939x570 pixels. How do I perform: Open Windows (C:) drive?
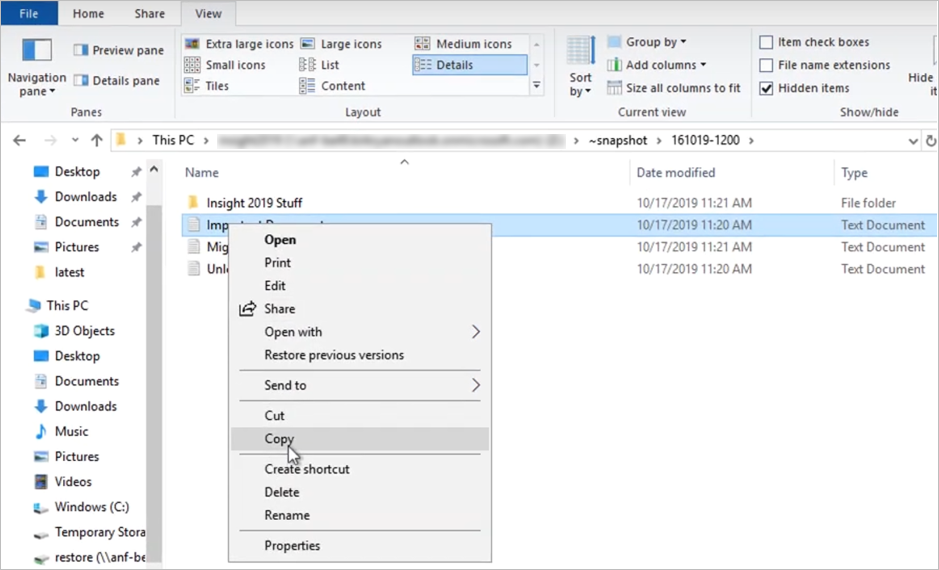[x=92, y=507]
